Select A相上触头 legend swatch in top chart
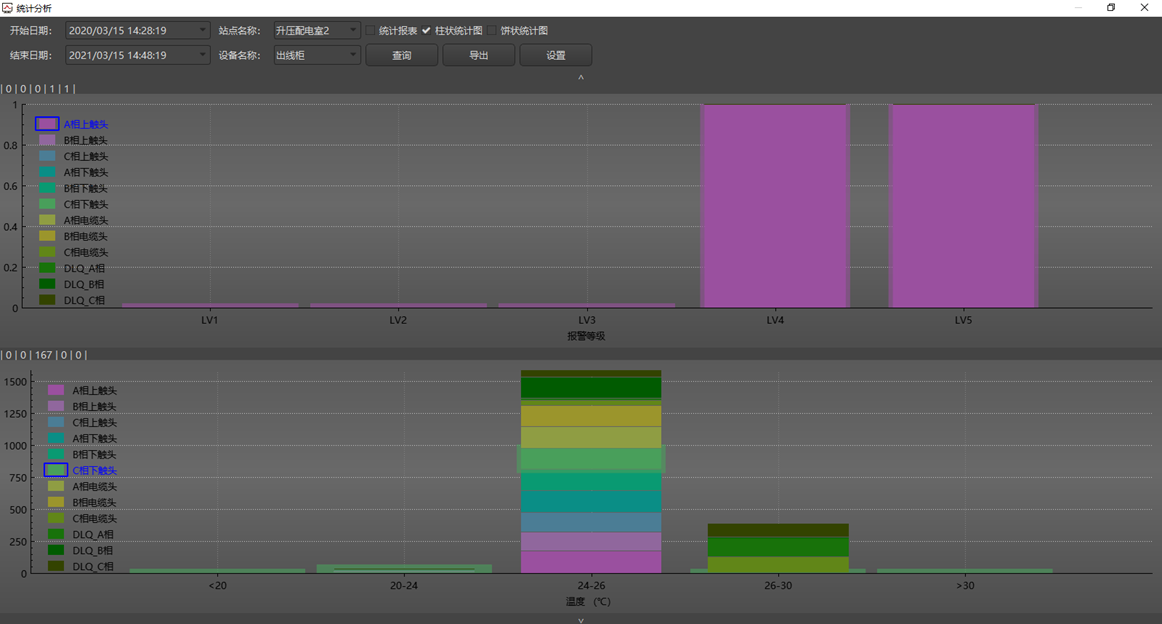The image size is (1162, 624). (47, 124)
